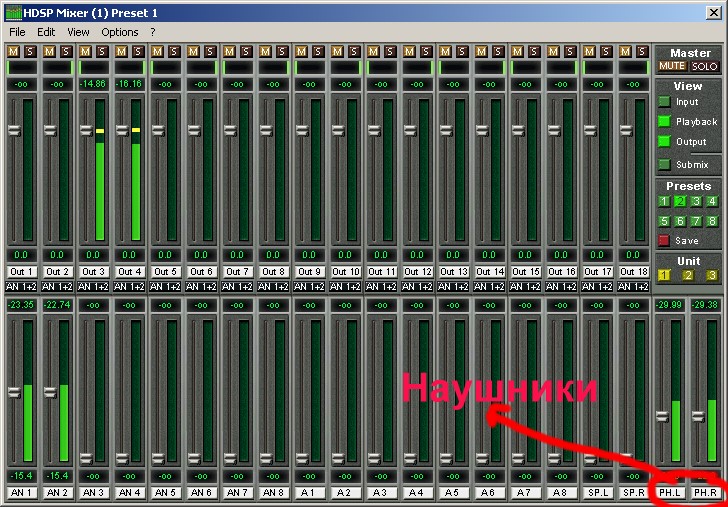Open routing dropdown AN 1+2 below Out 3
The image size is (728, 507).
(x=93, y=287)
